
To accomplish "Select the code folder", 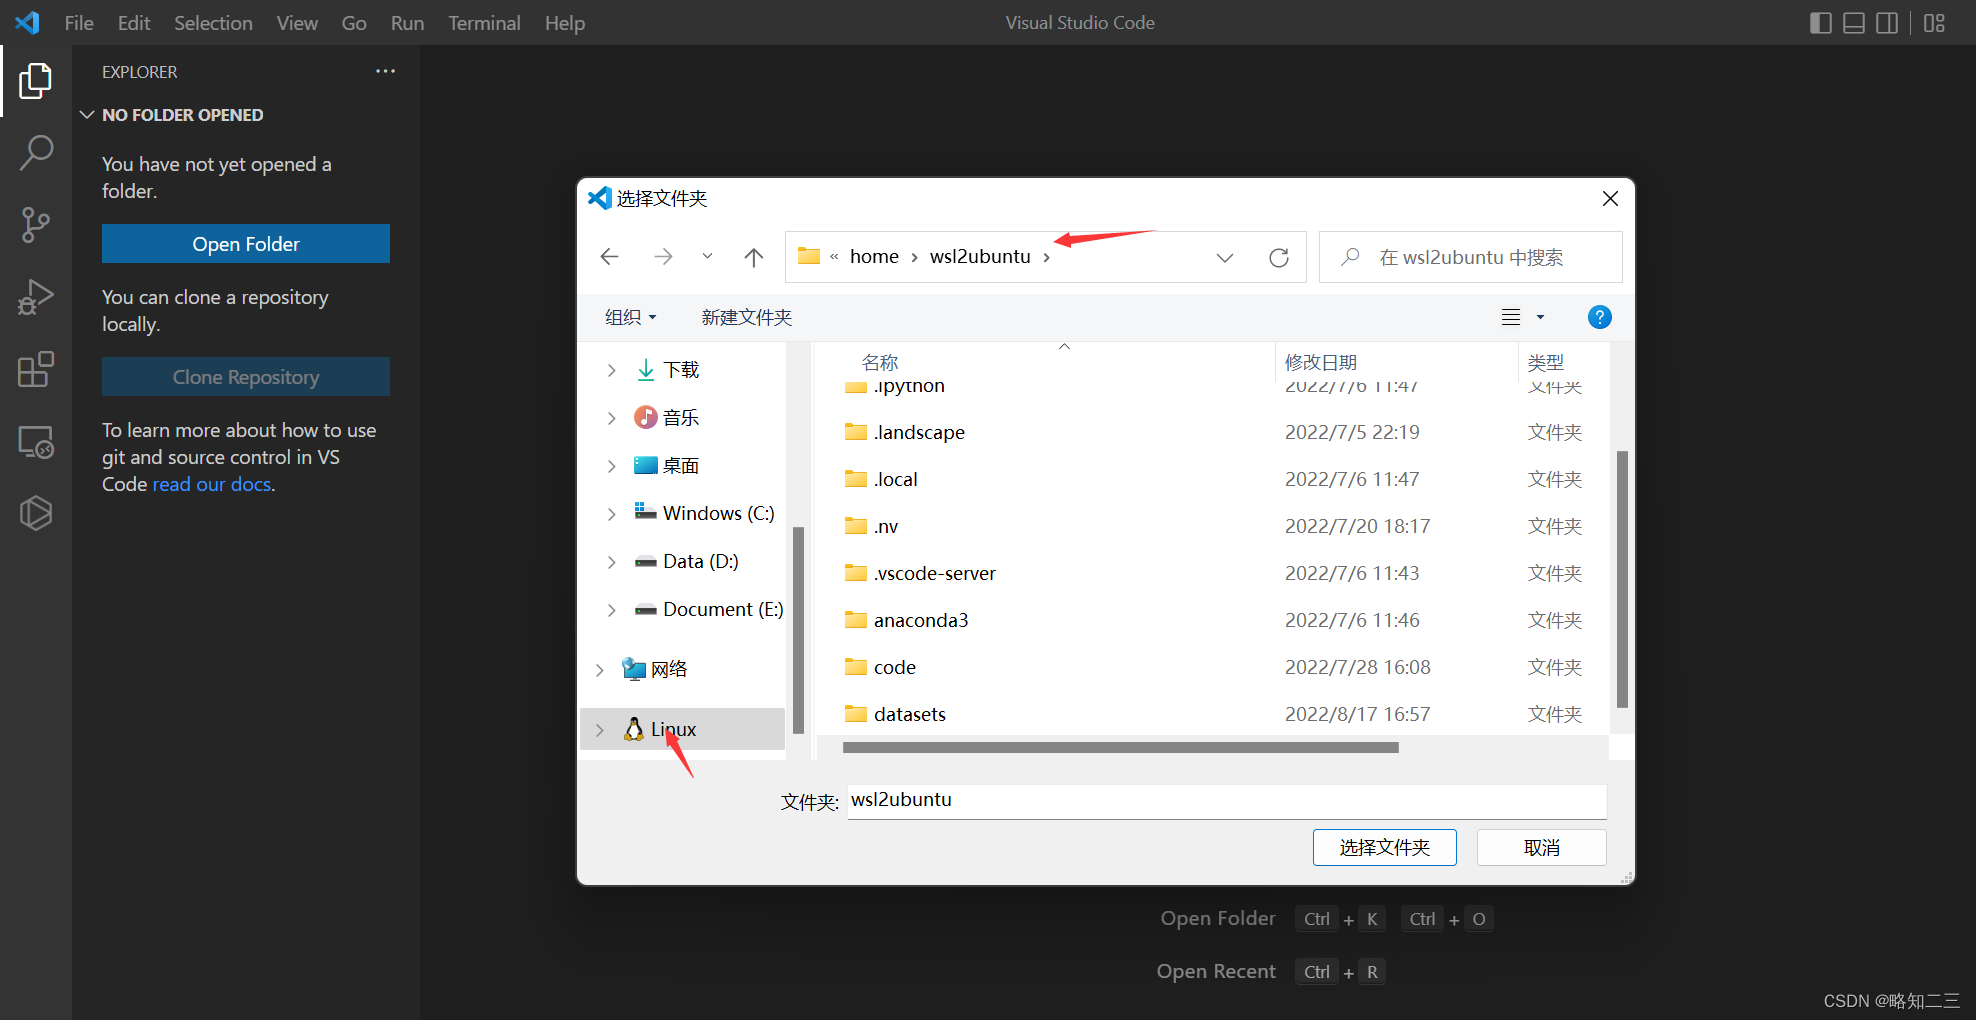I will coord(894,667).
